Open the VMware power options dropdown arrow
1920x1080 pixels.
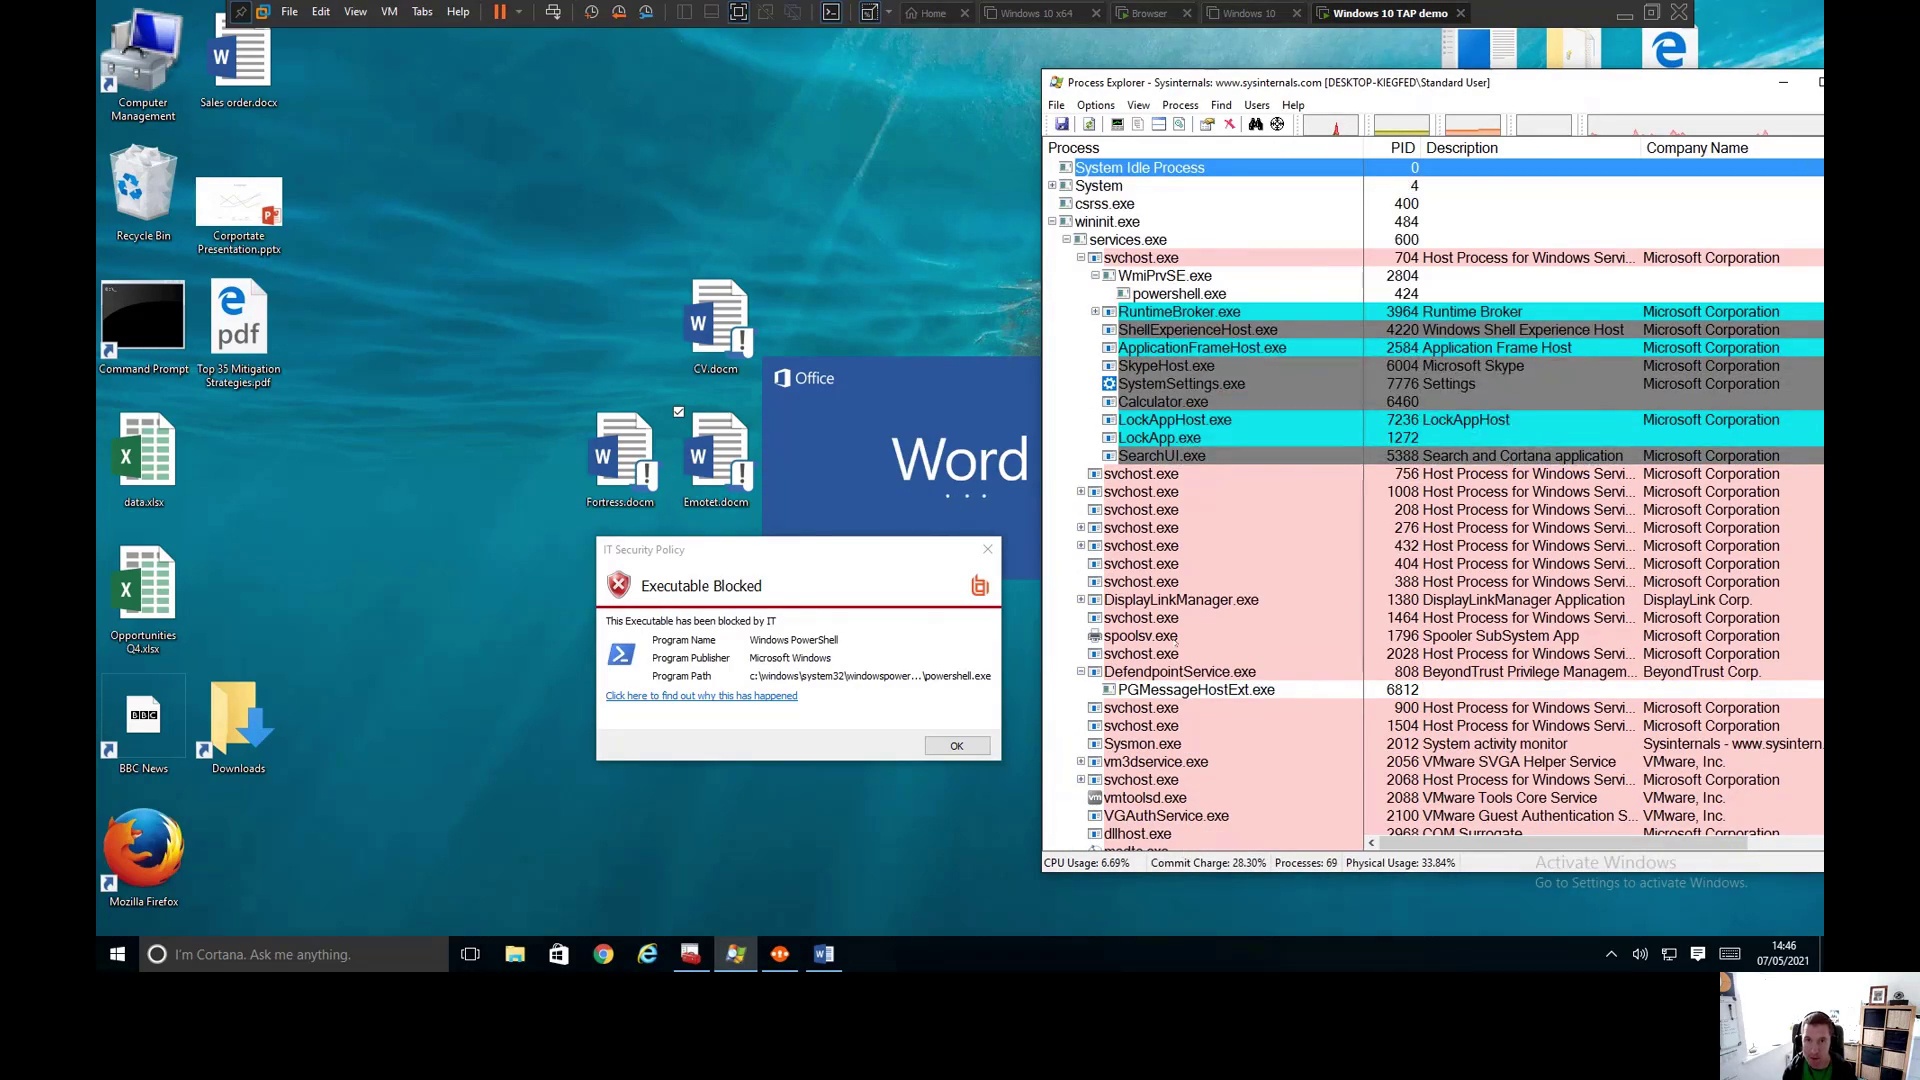coord(519,12)
